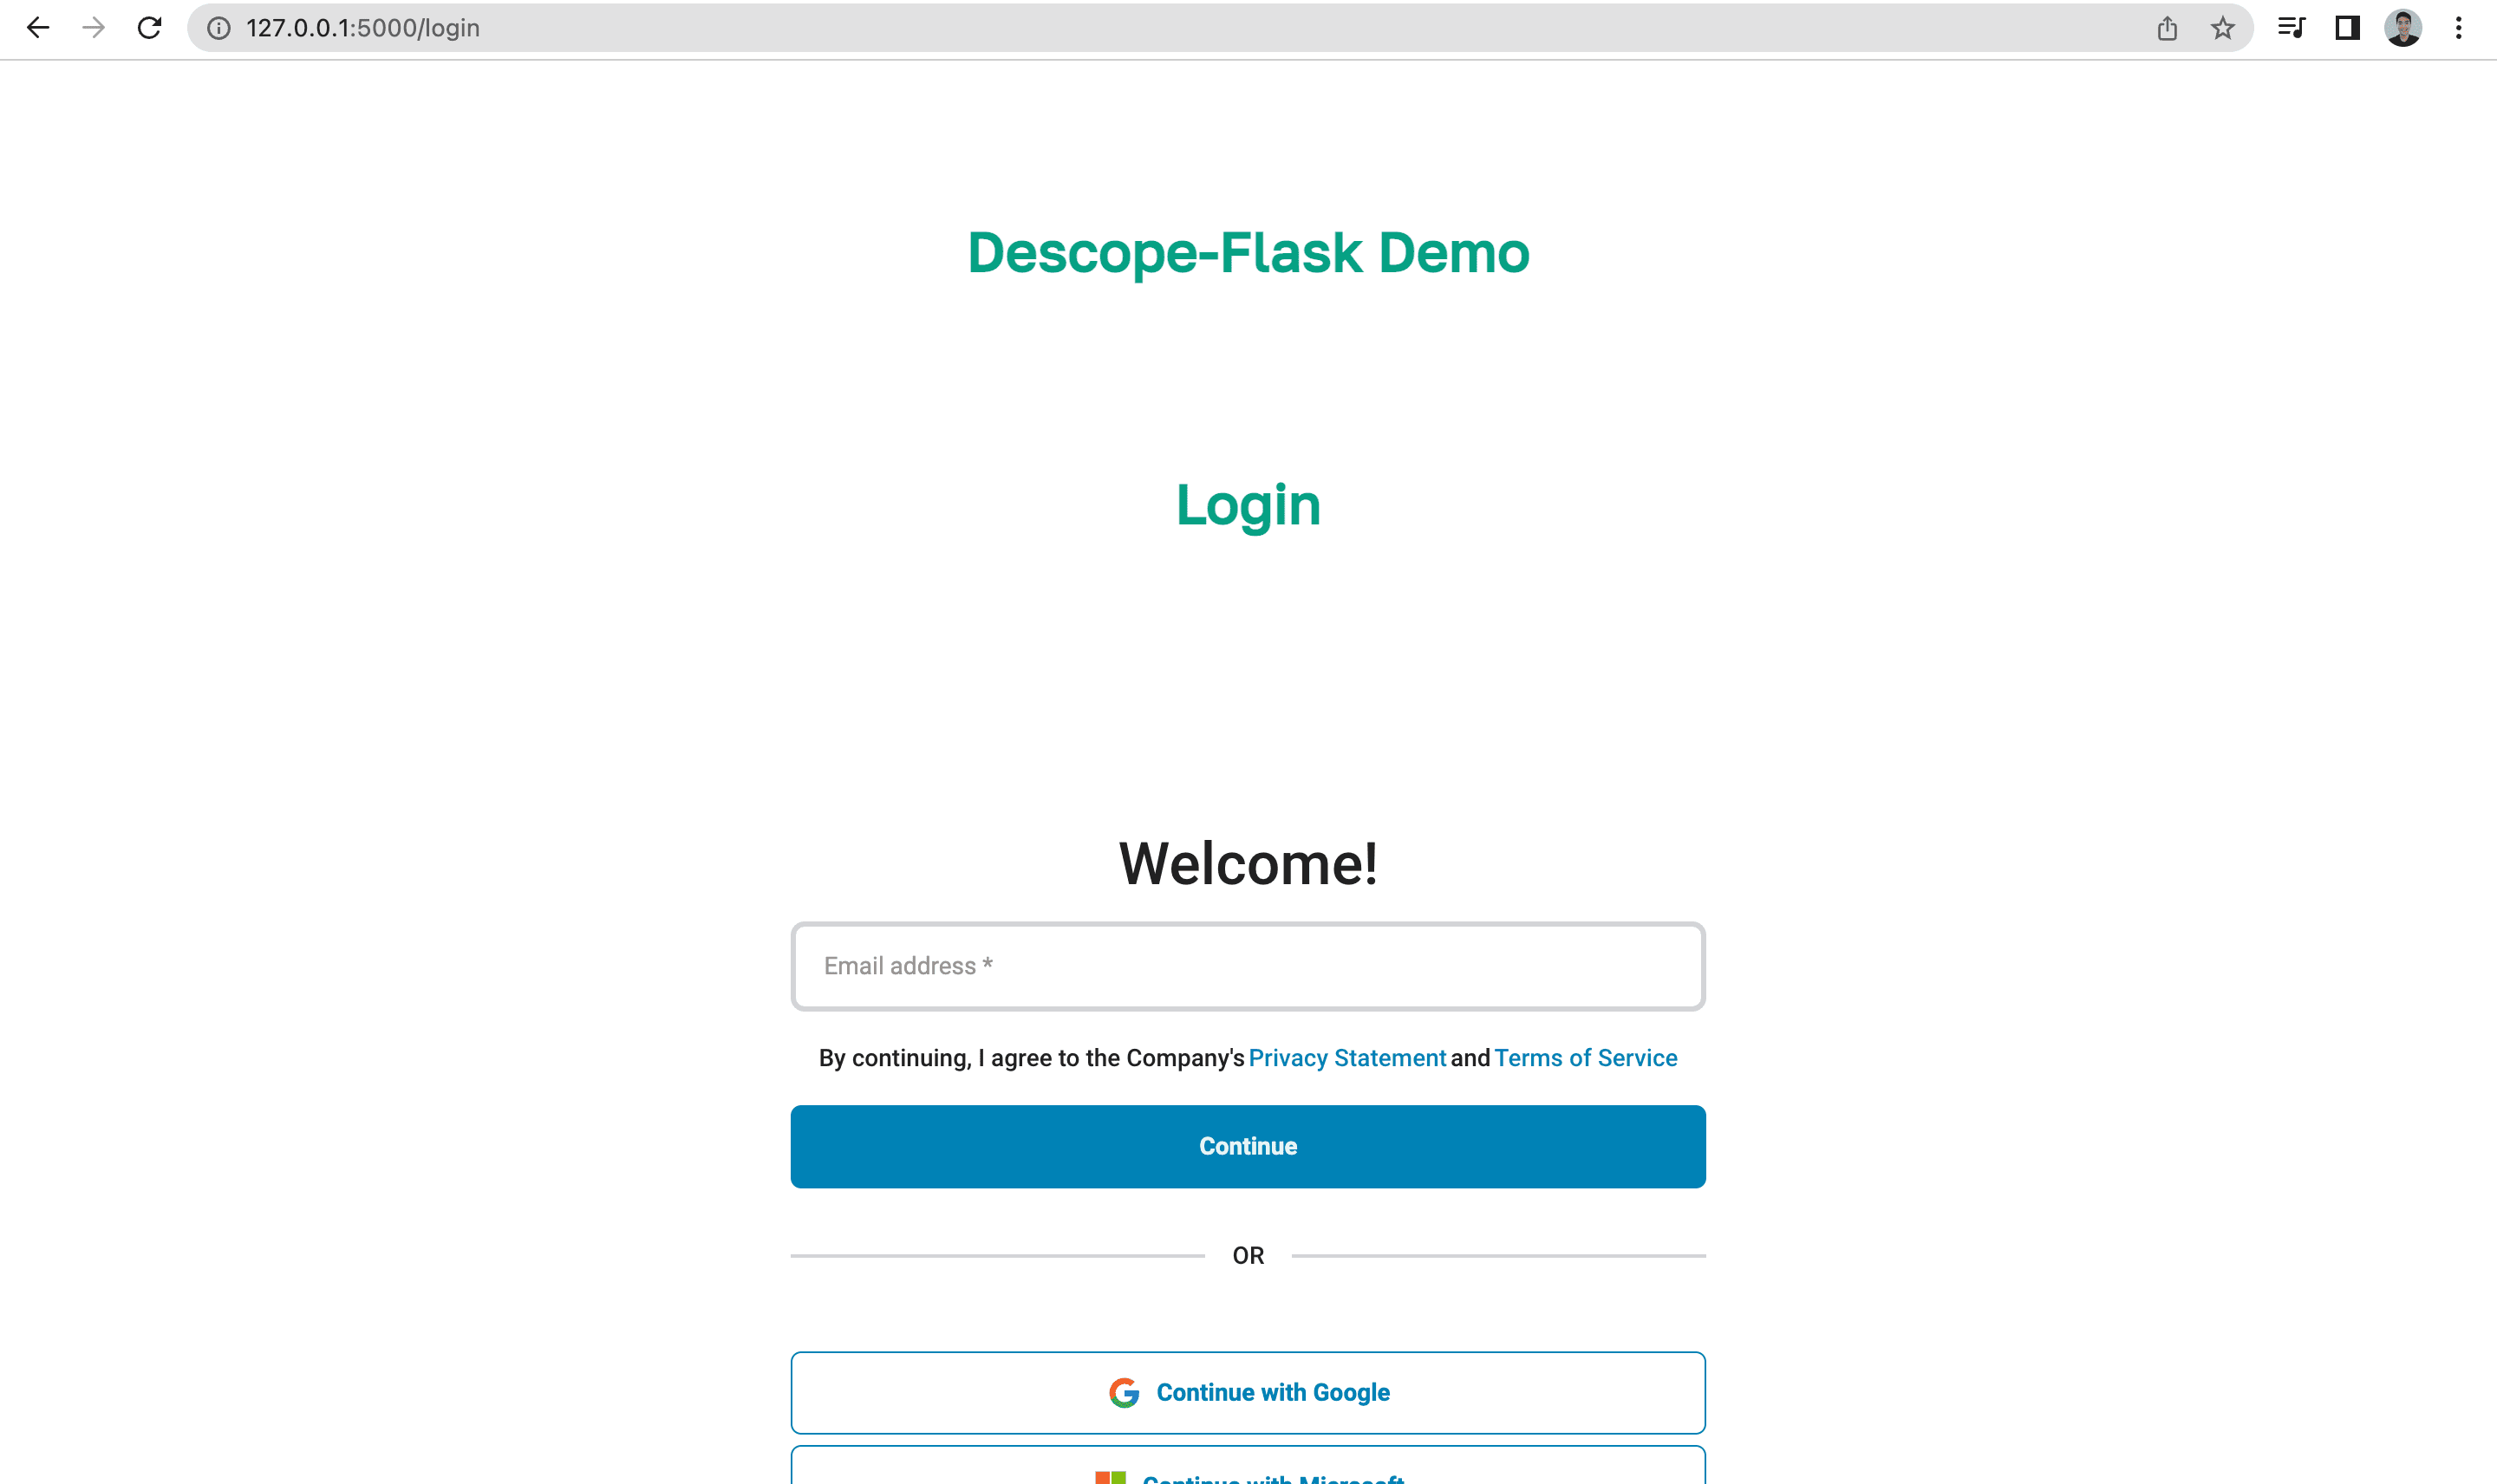Open Chrome's three-dot menu
The height and width of the screenshot is (1484, 2497).
2458,28
